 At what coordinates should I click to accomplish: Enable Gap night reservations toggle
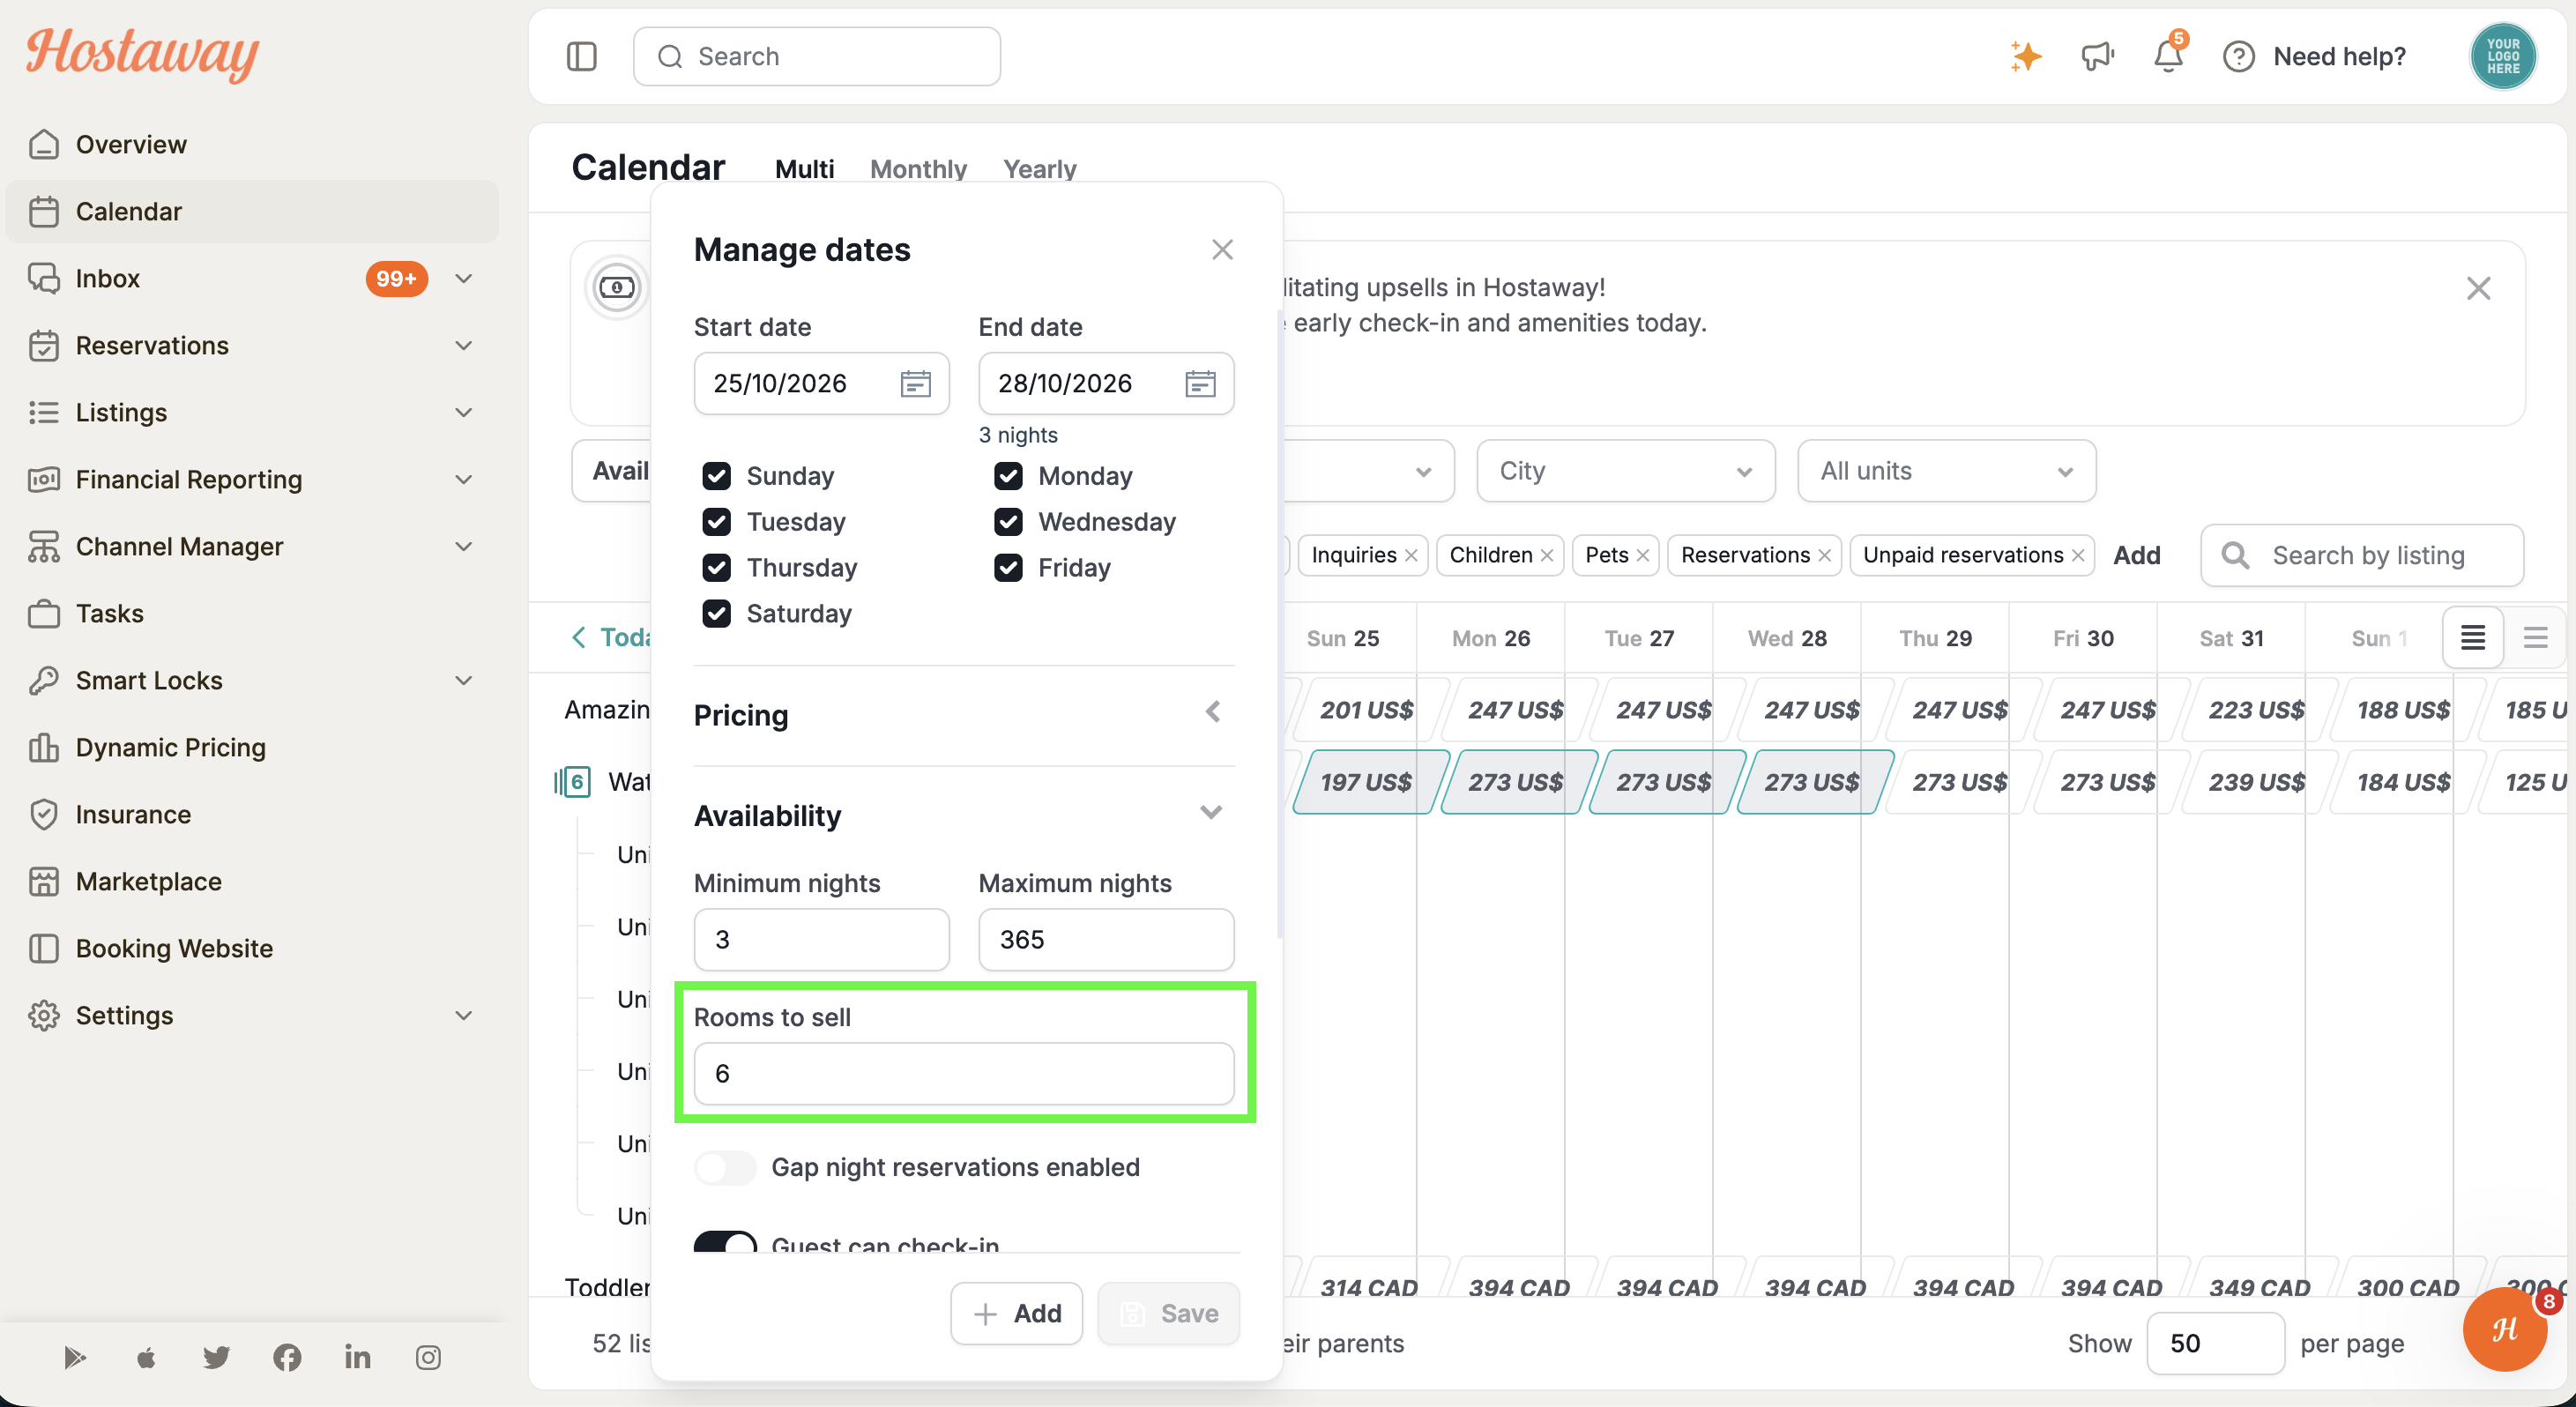[x=725, y=1167]
